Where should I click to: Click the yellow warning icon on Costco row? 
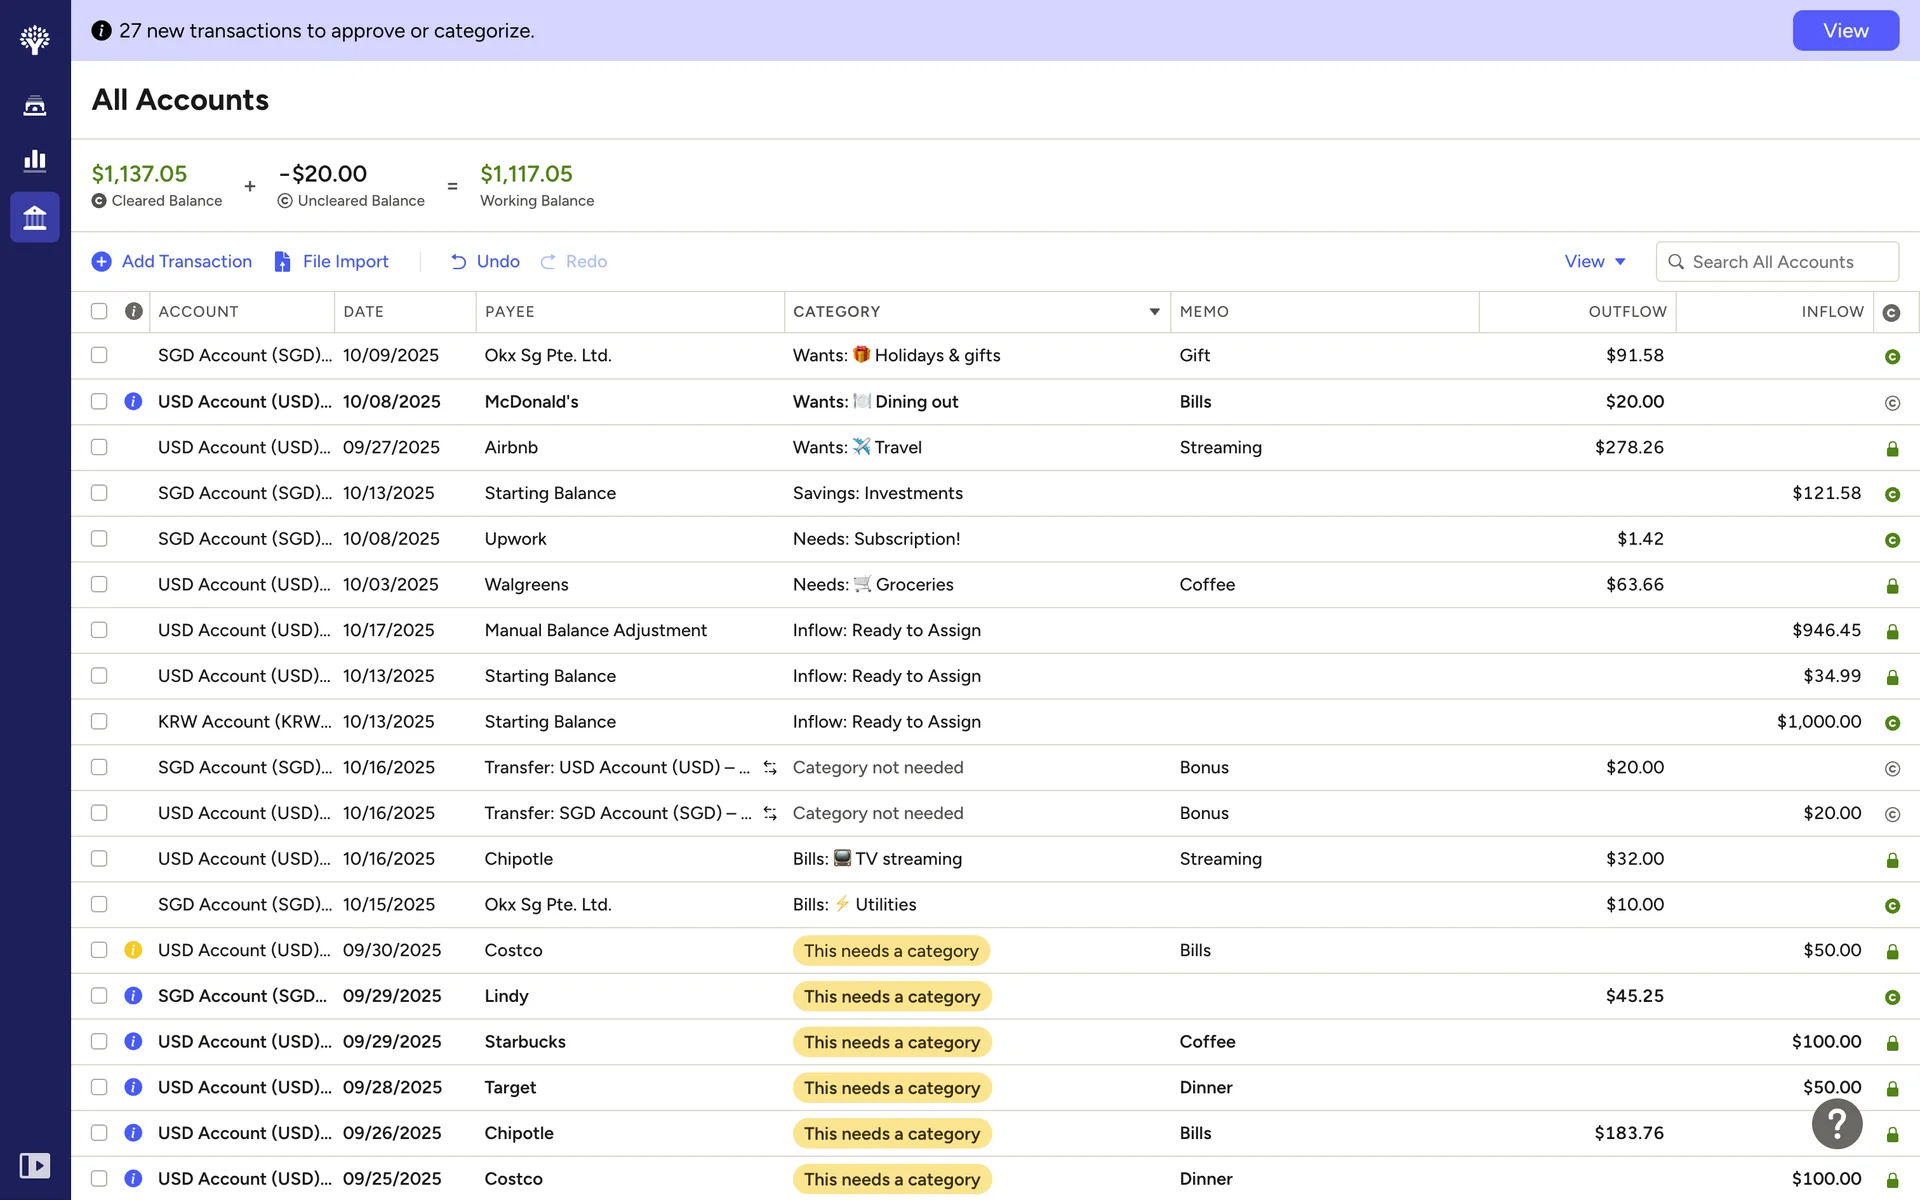point(133,950)
